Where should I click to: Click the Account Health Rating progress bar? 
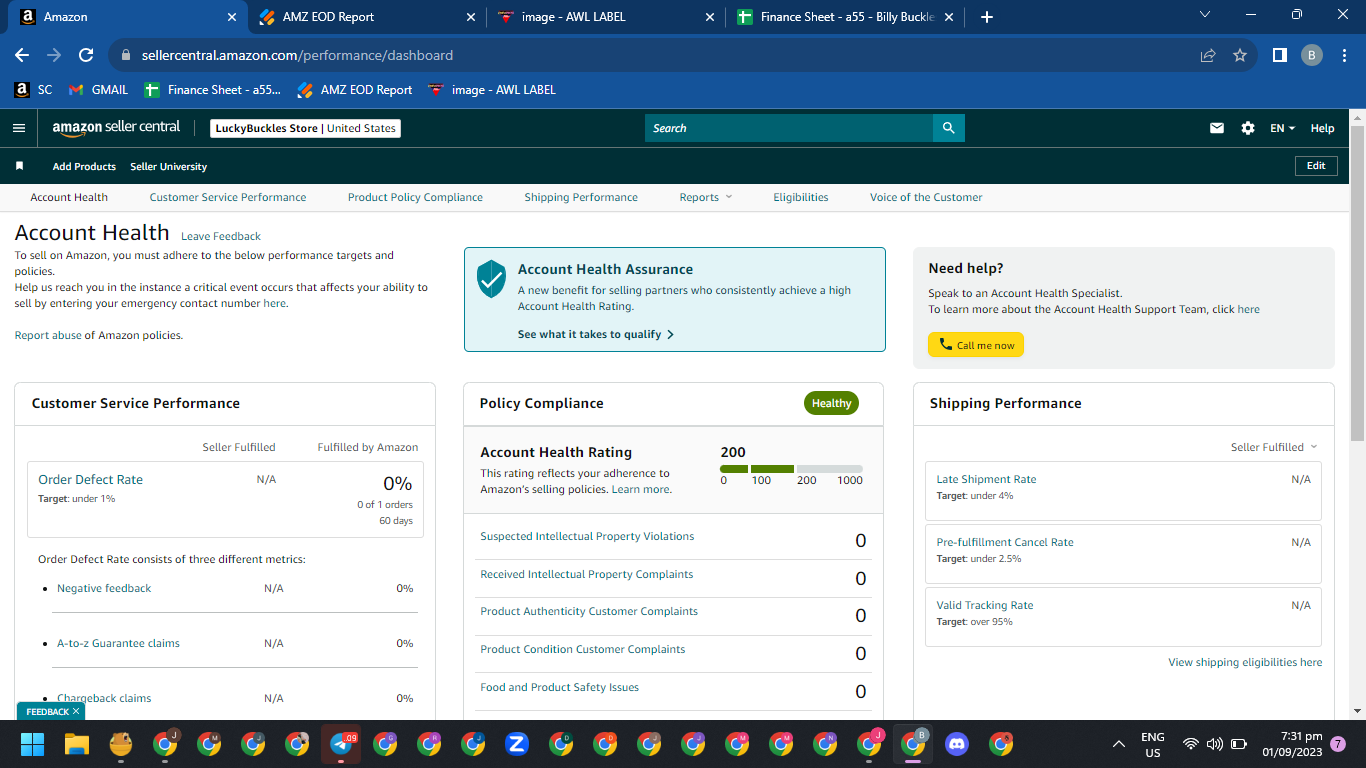[791, 468]
